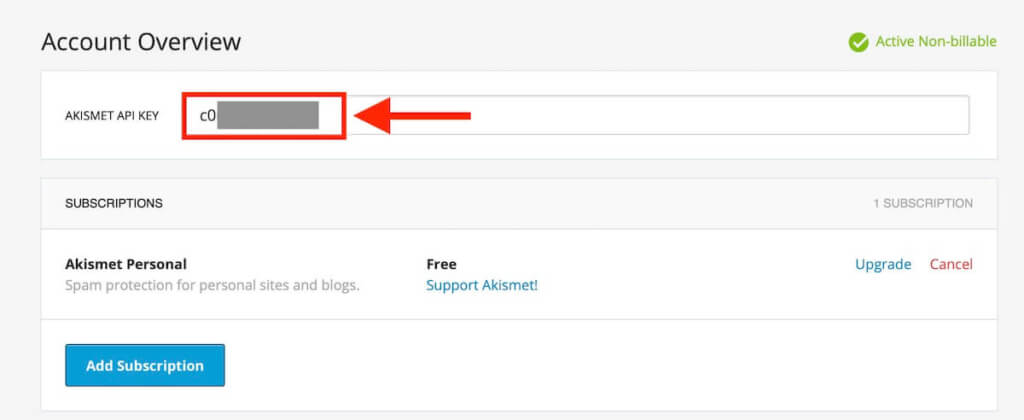Screen dimensions: 1024x420
Task: Open the Support Akismet! link
Action: click(482, 285)
